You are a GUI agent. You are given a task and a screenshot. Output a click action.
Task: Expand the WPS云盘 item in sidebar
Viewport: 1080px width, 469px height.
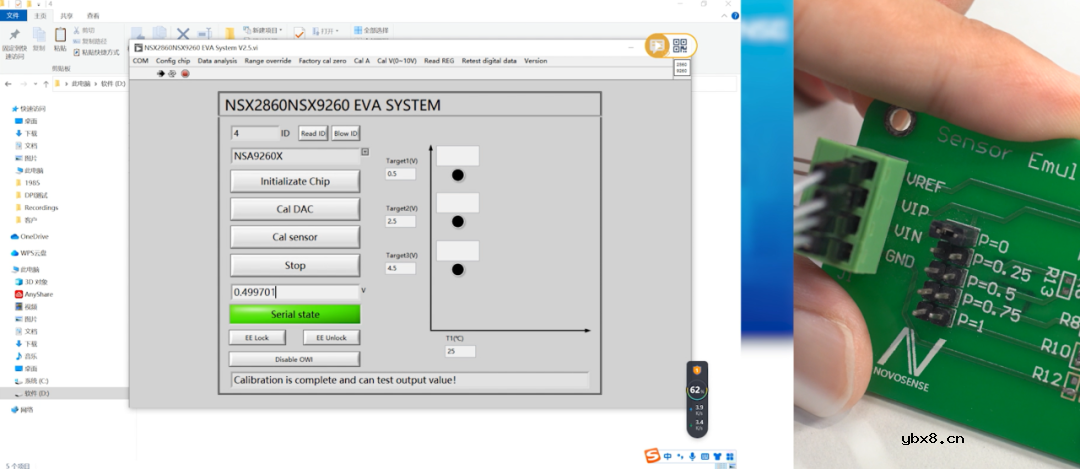pyautogui.click(x=12, y=253)
